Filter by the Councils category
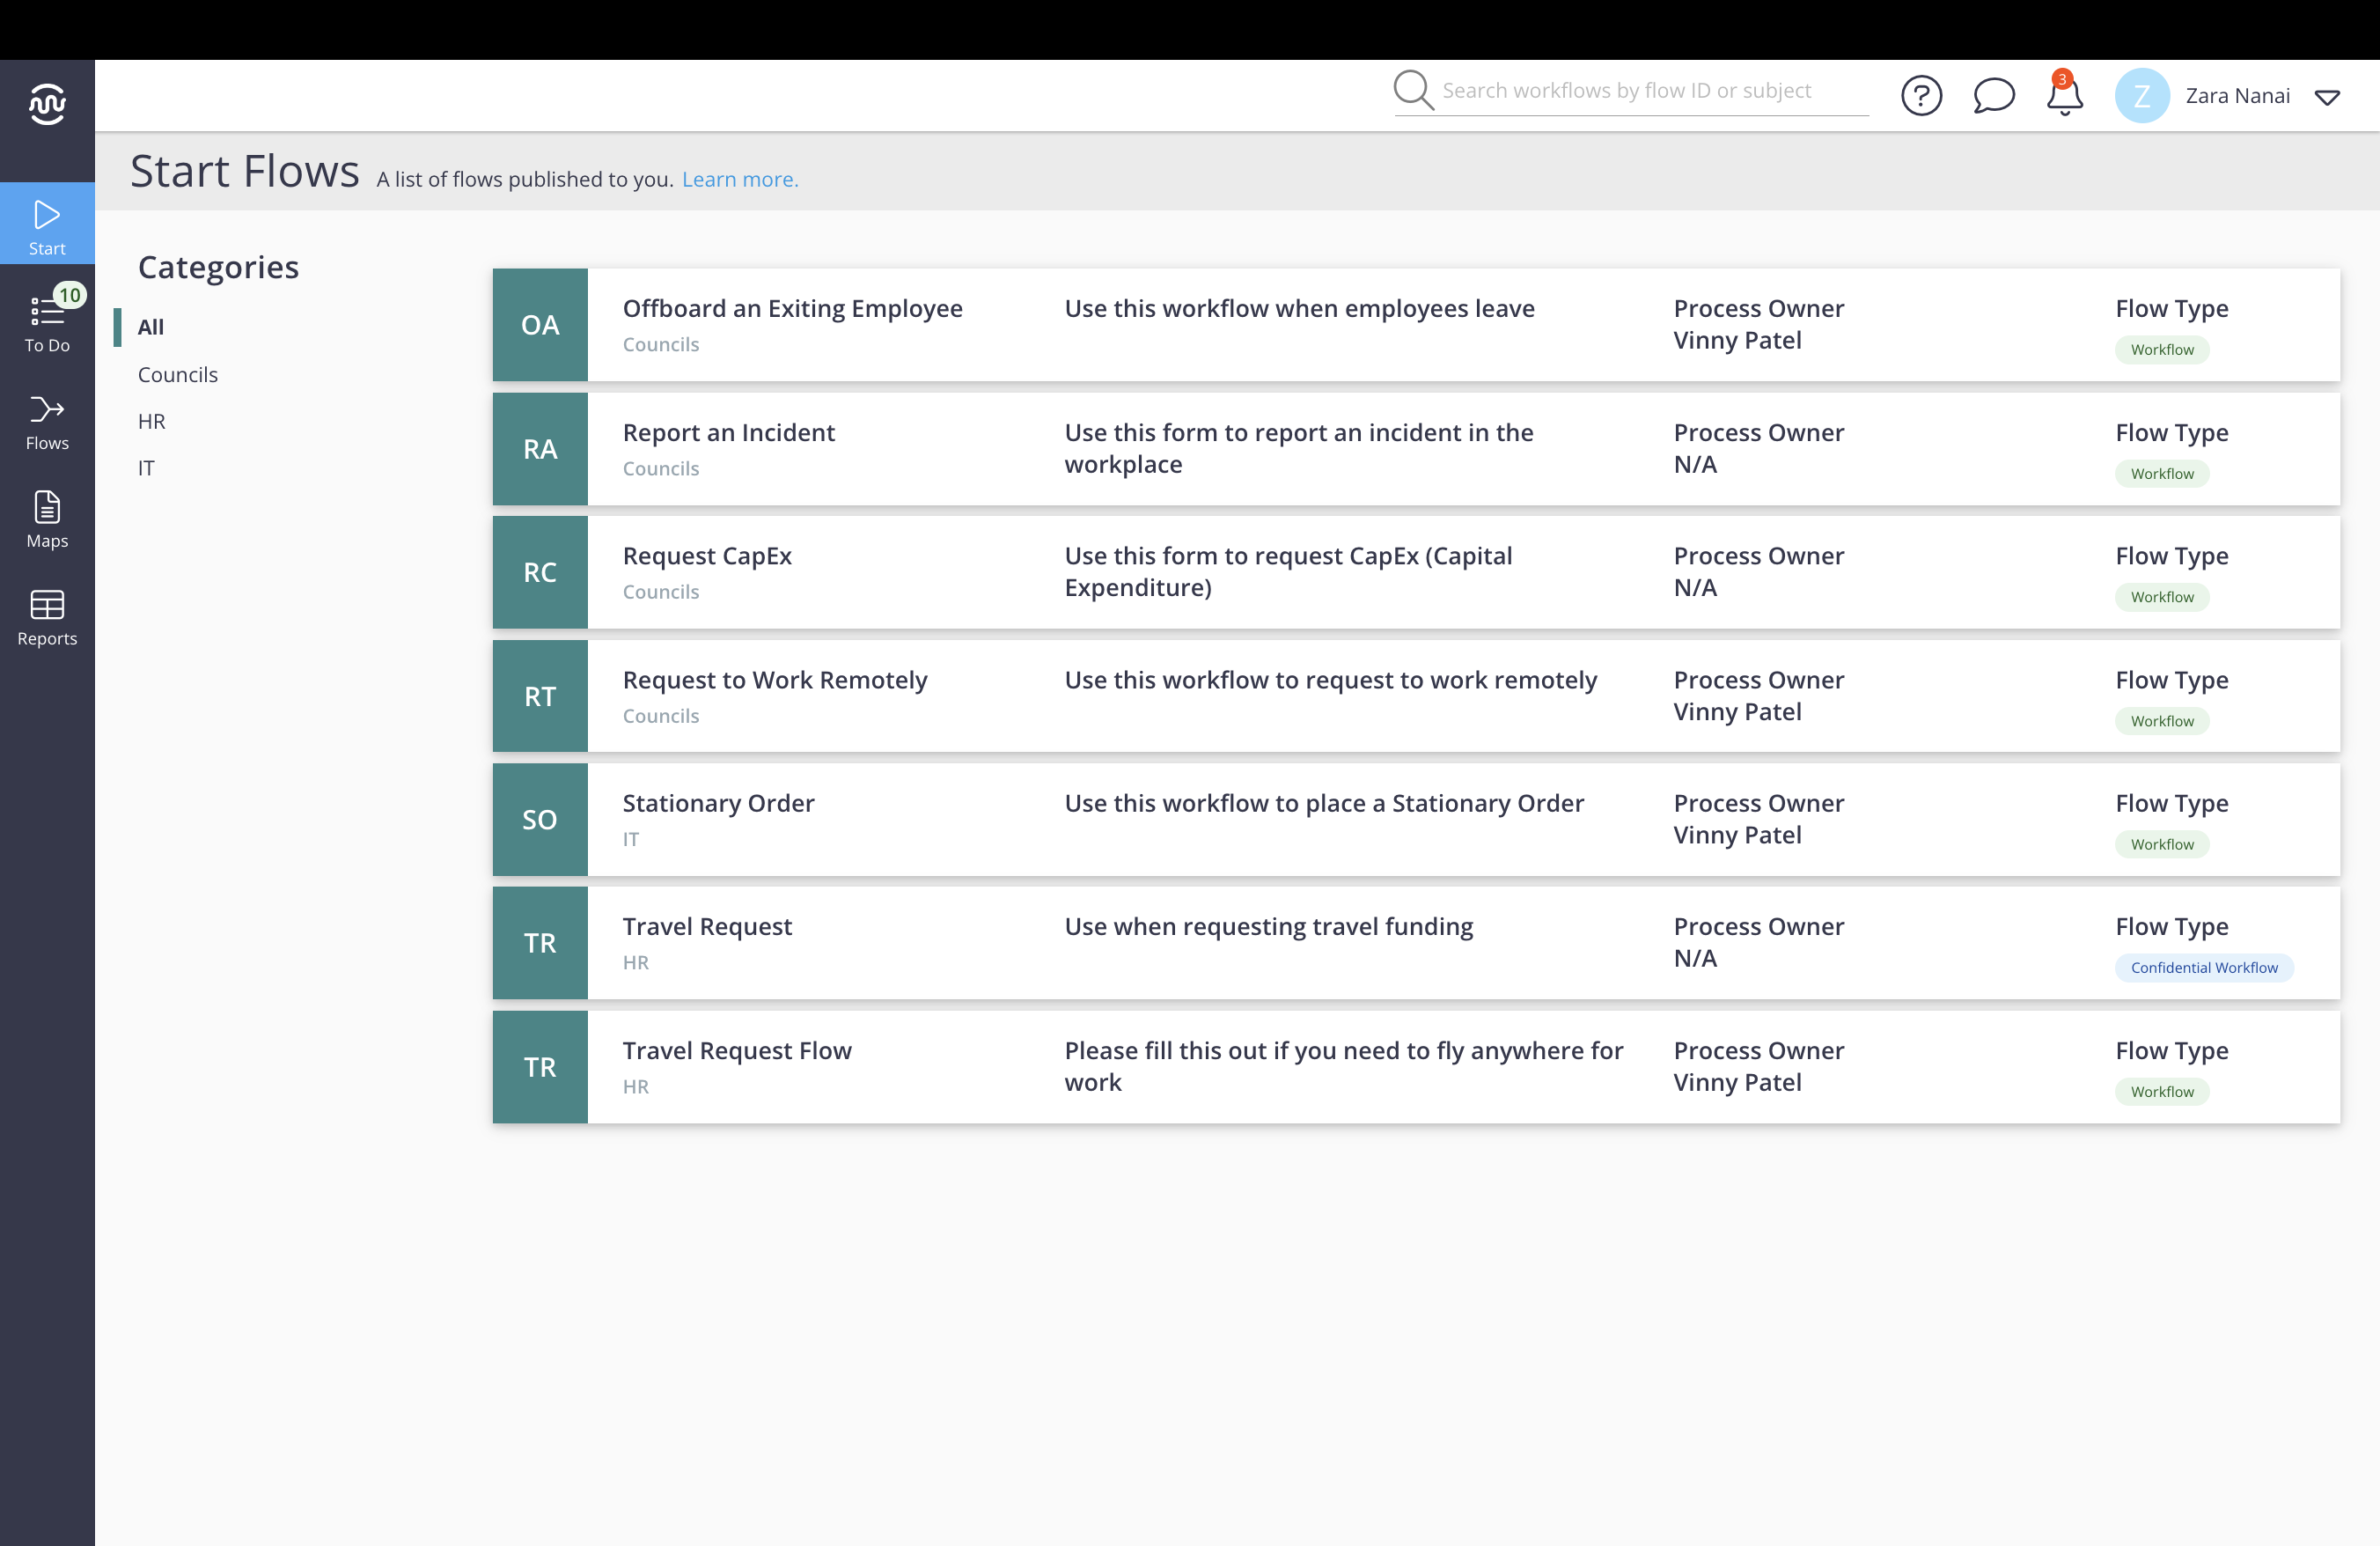The image size is (2380, 1546). point(177,374)
